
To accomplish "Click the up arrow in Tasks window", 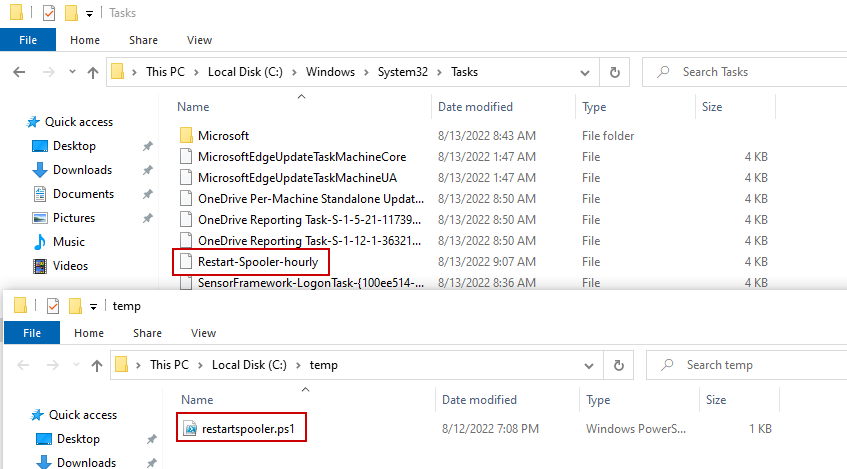I will 93,72.
